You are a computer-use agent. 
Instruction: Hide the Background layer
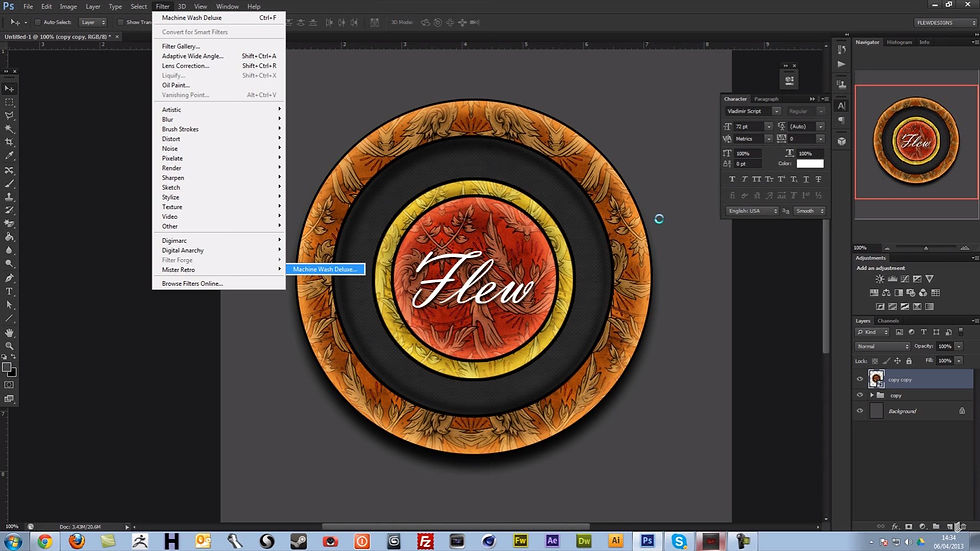(x=860, y=411)
